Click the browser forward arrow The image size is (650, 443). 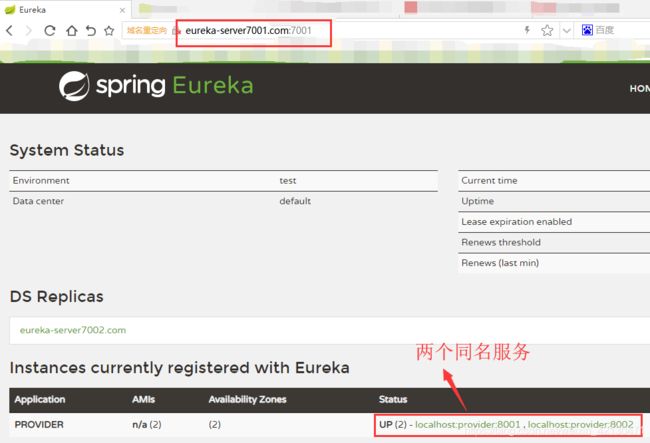[x=28, y=30]
